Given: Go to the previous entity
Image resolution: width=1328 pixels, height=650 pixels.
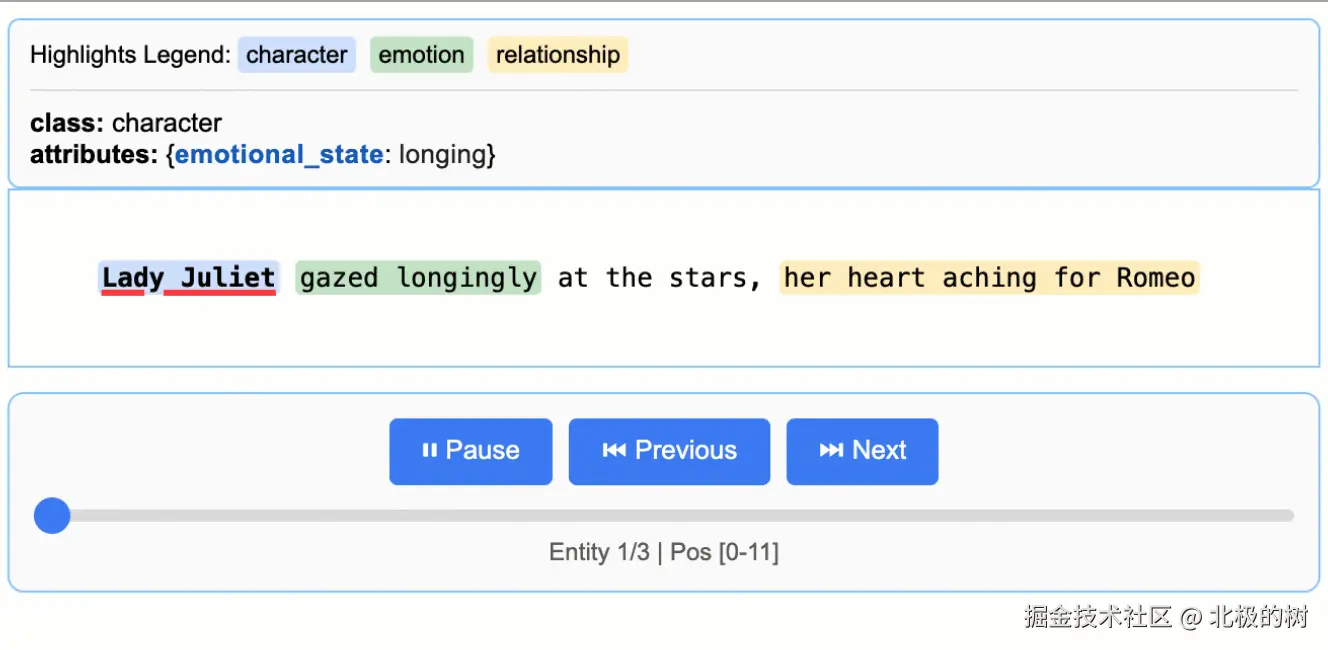Looking at the screenshot, I should 669,451.
